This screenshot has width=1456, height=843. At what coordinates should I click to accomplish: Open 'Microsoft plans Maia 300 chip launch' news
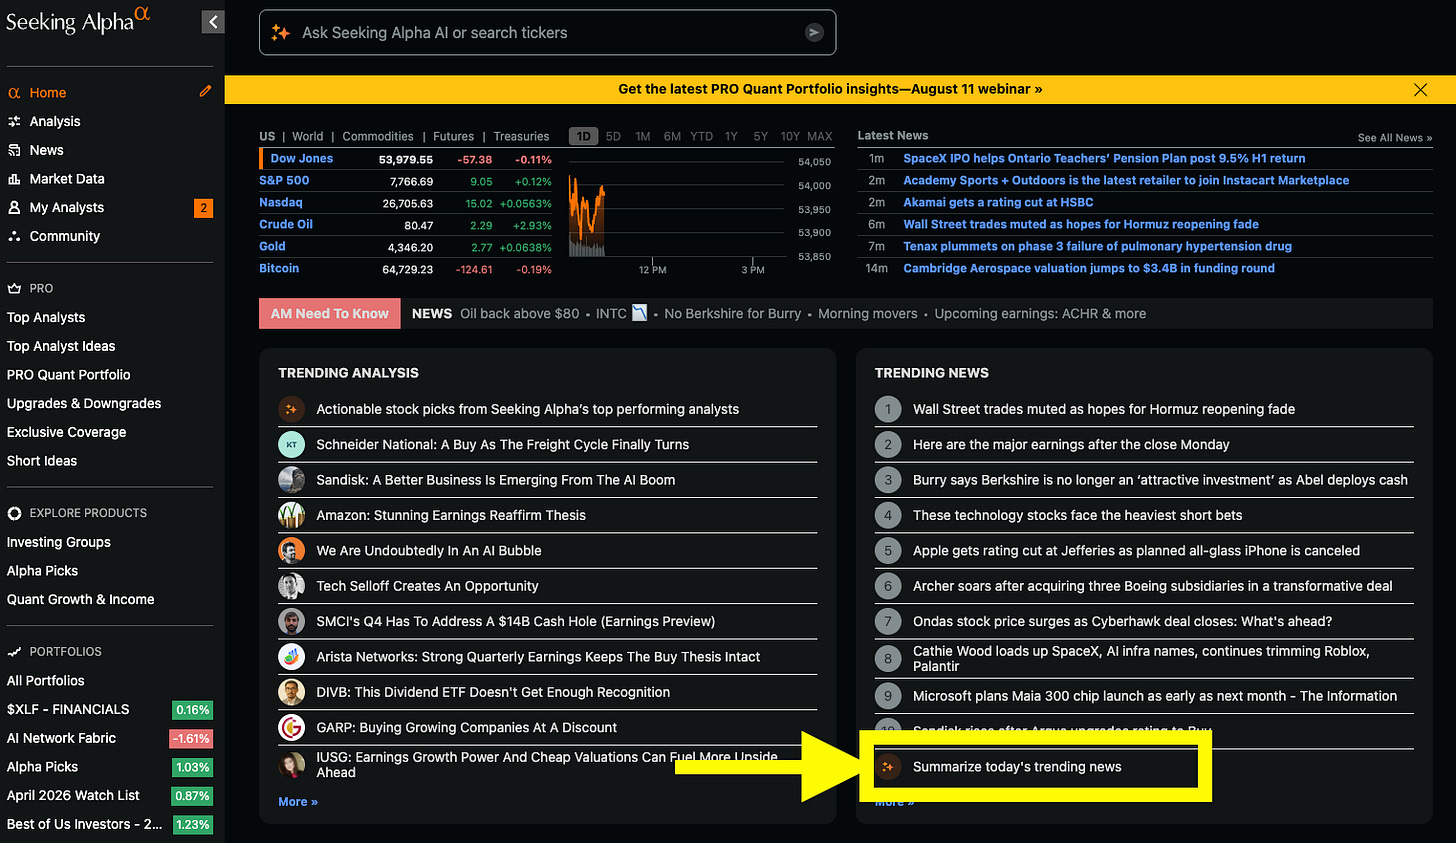coord(1155,696)
